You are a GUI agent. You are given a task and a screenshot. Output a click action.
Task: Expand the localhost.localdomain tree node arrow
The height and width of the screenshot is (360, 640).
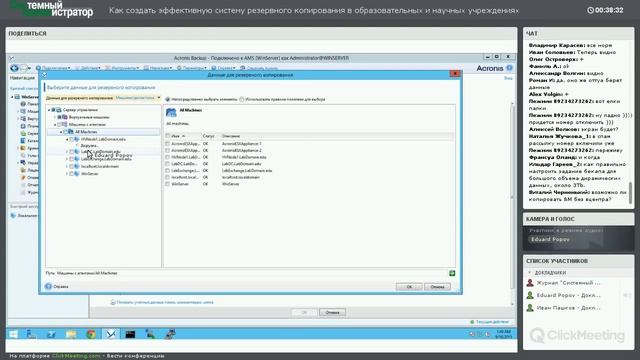pos(67,167)
